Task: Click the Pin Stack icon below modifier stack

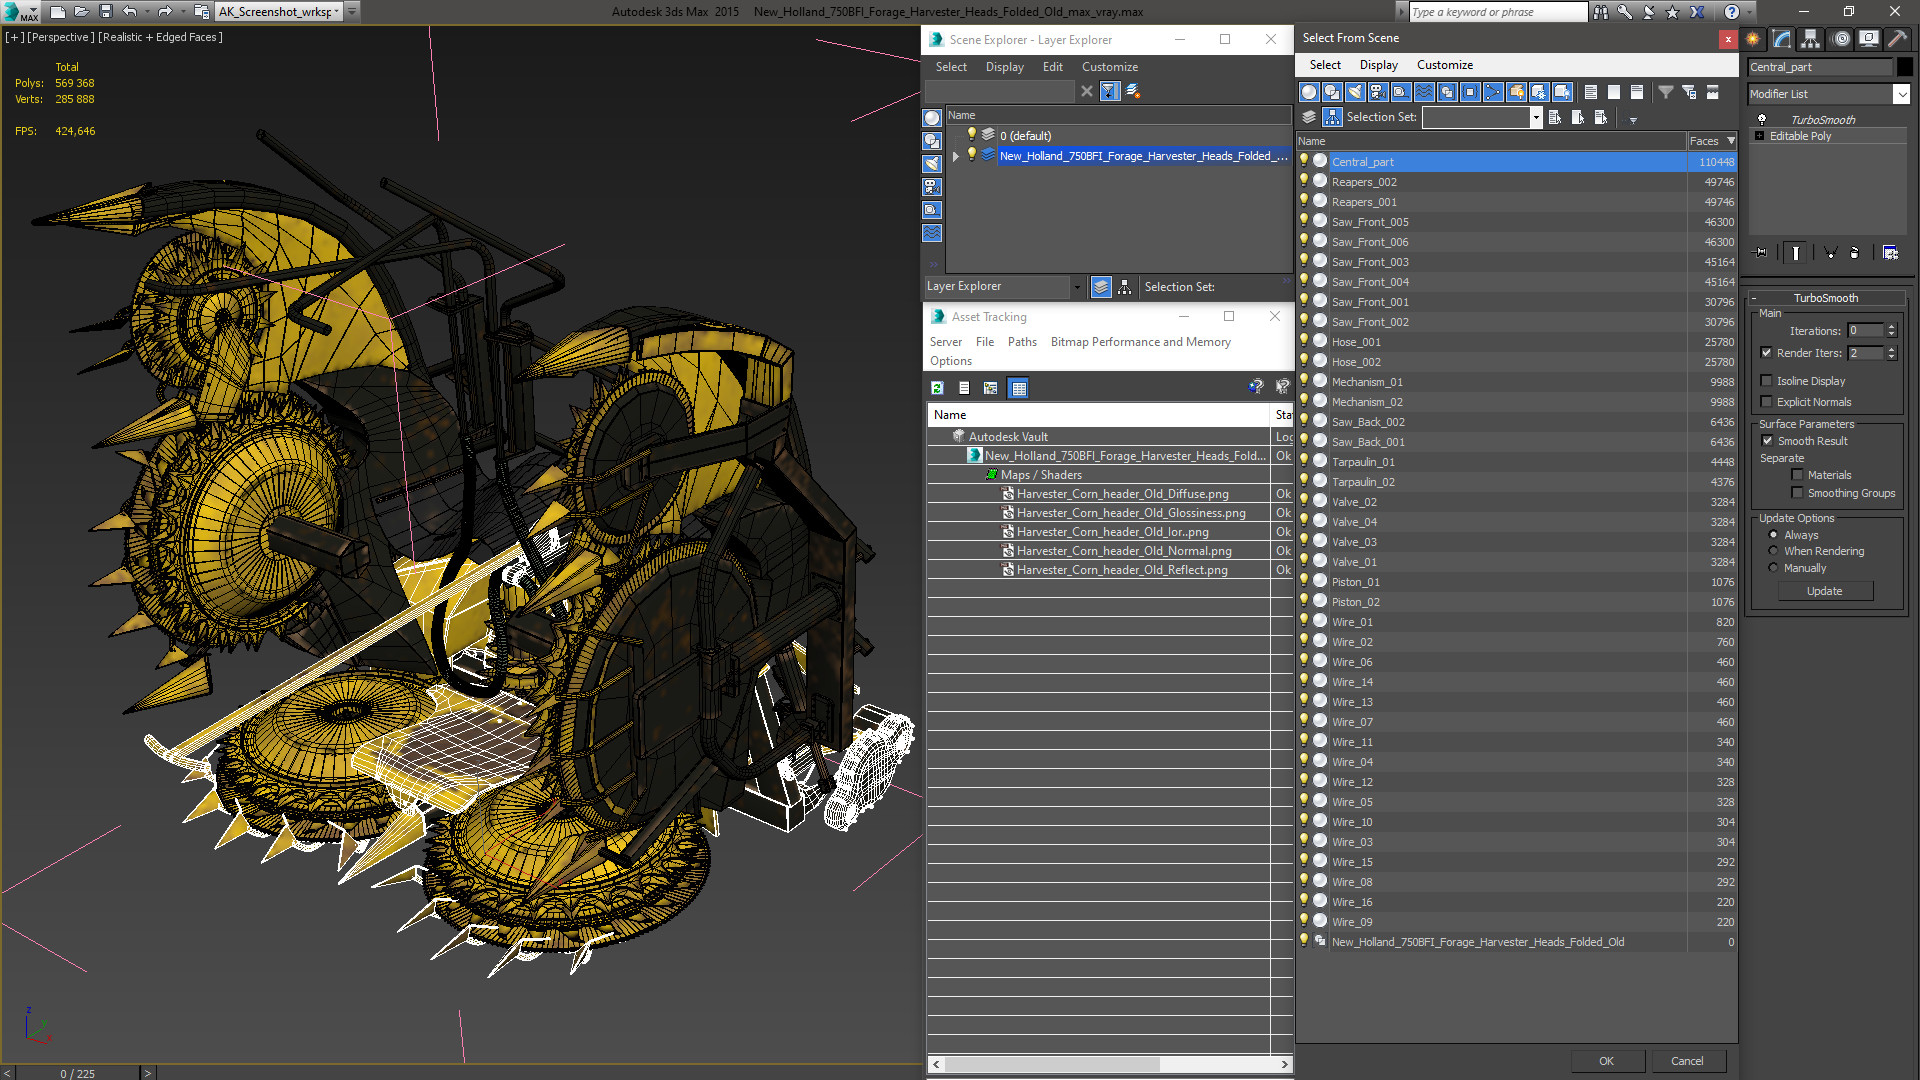Action: point(1761,253)
